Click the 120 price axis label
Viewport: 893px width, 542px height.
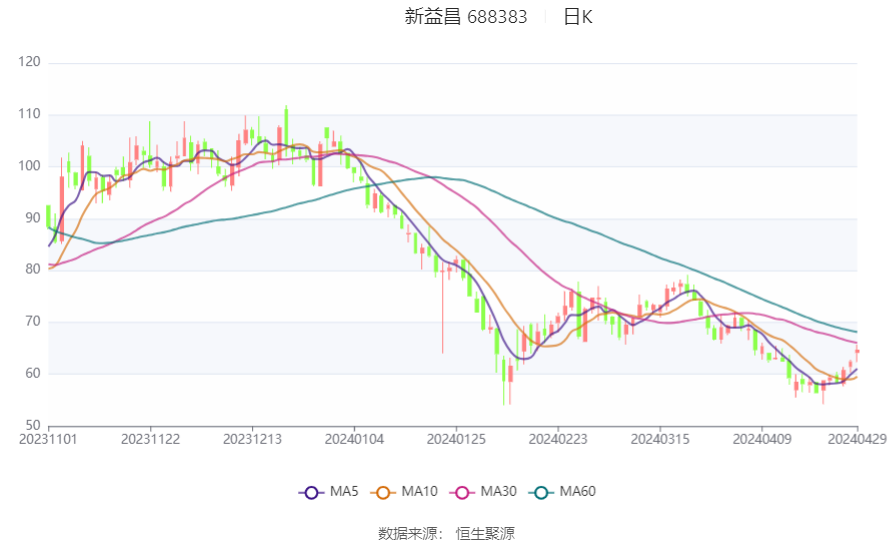pos(29,61)
